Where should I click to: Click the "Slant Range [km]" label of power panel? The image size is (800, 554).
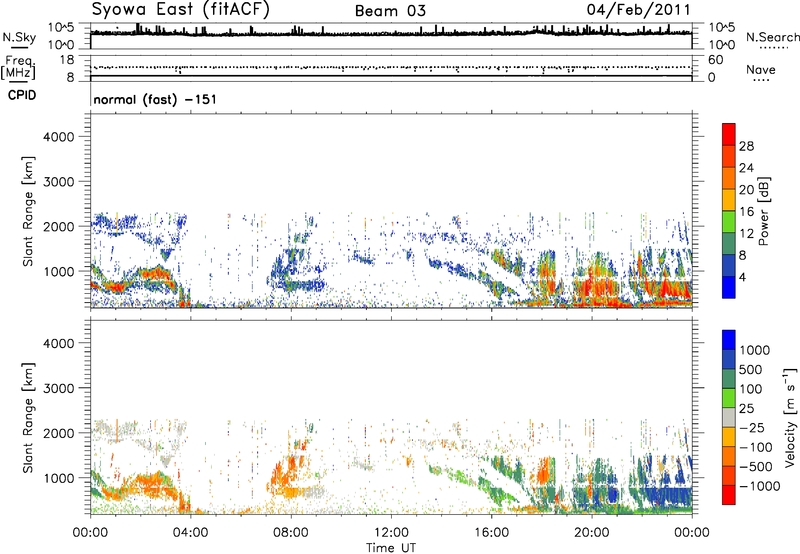point(28,211)
